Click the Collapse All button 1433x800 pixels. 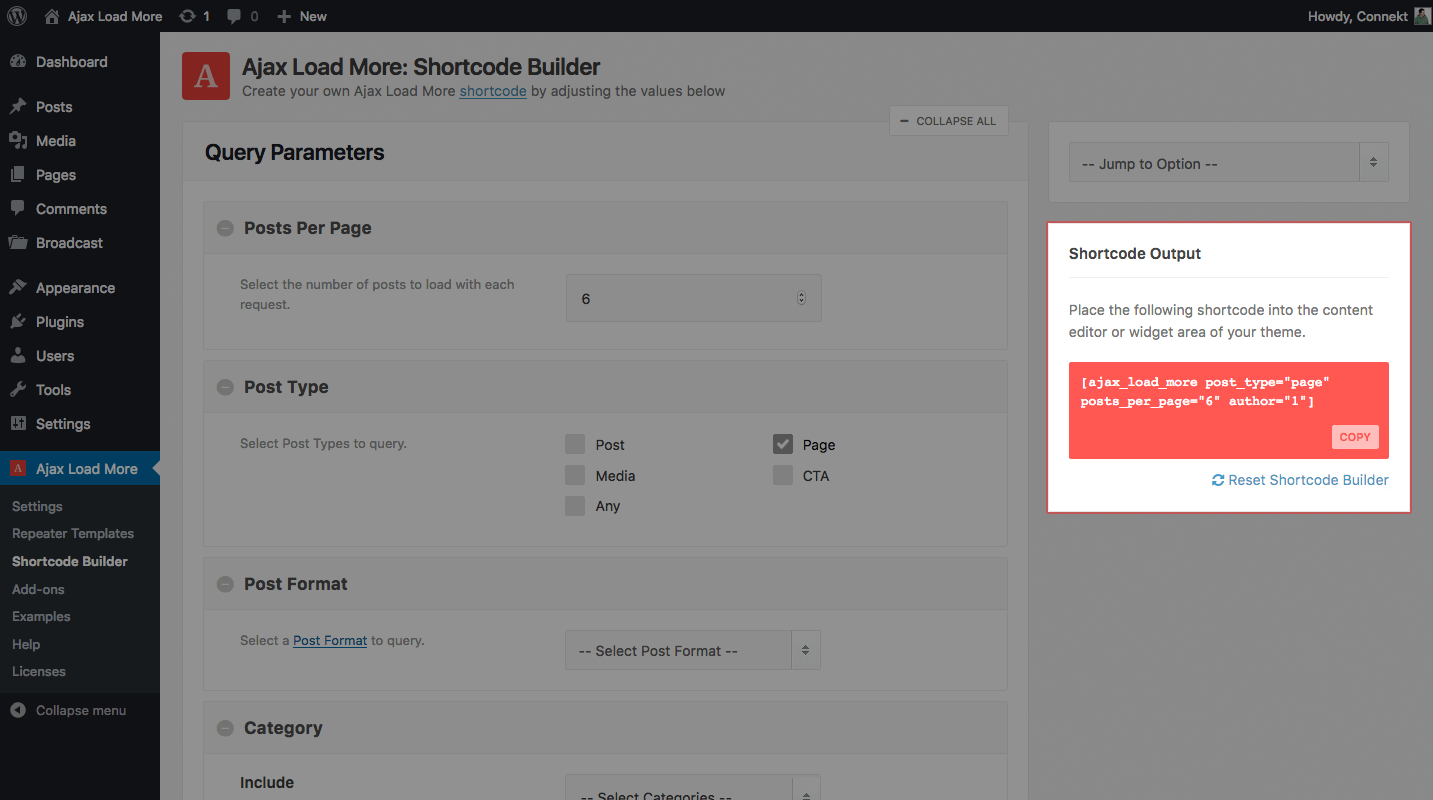[948, 121]
